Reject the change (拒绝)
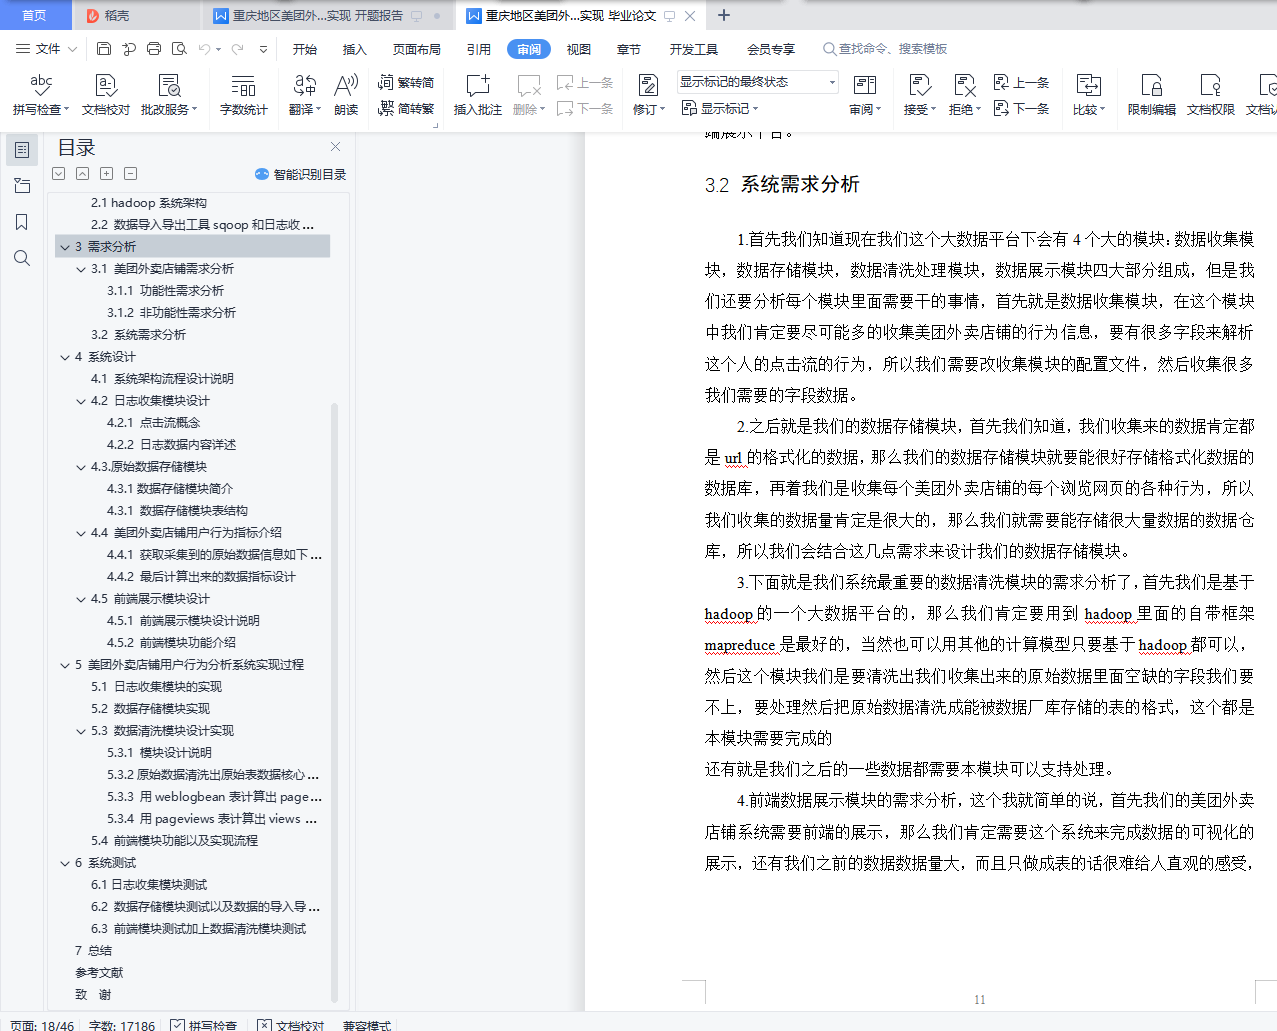The width and height of the screenshot is (1277, 1031). 964,95
